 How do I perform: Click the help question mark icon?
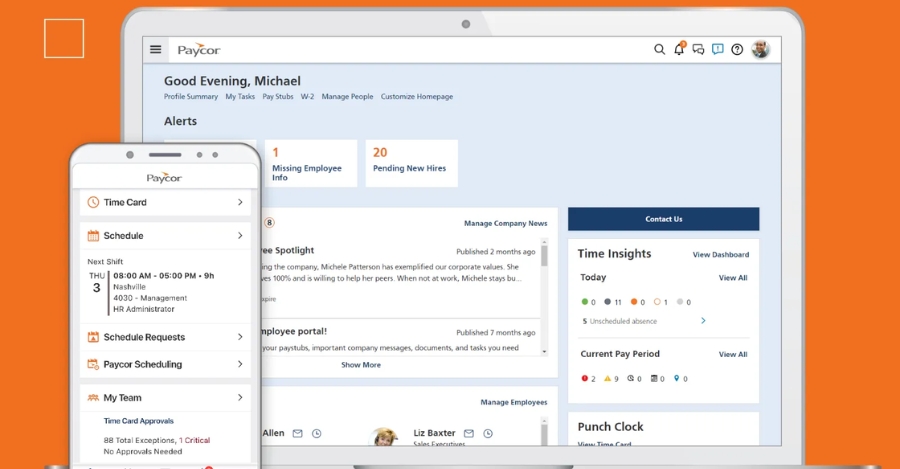click(x=737, y=49)
